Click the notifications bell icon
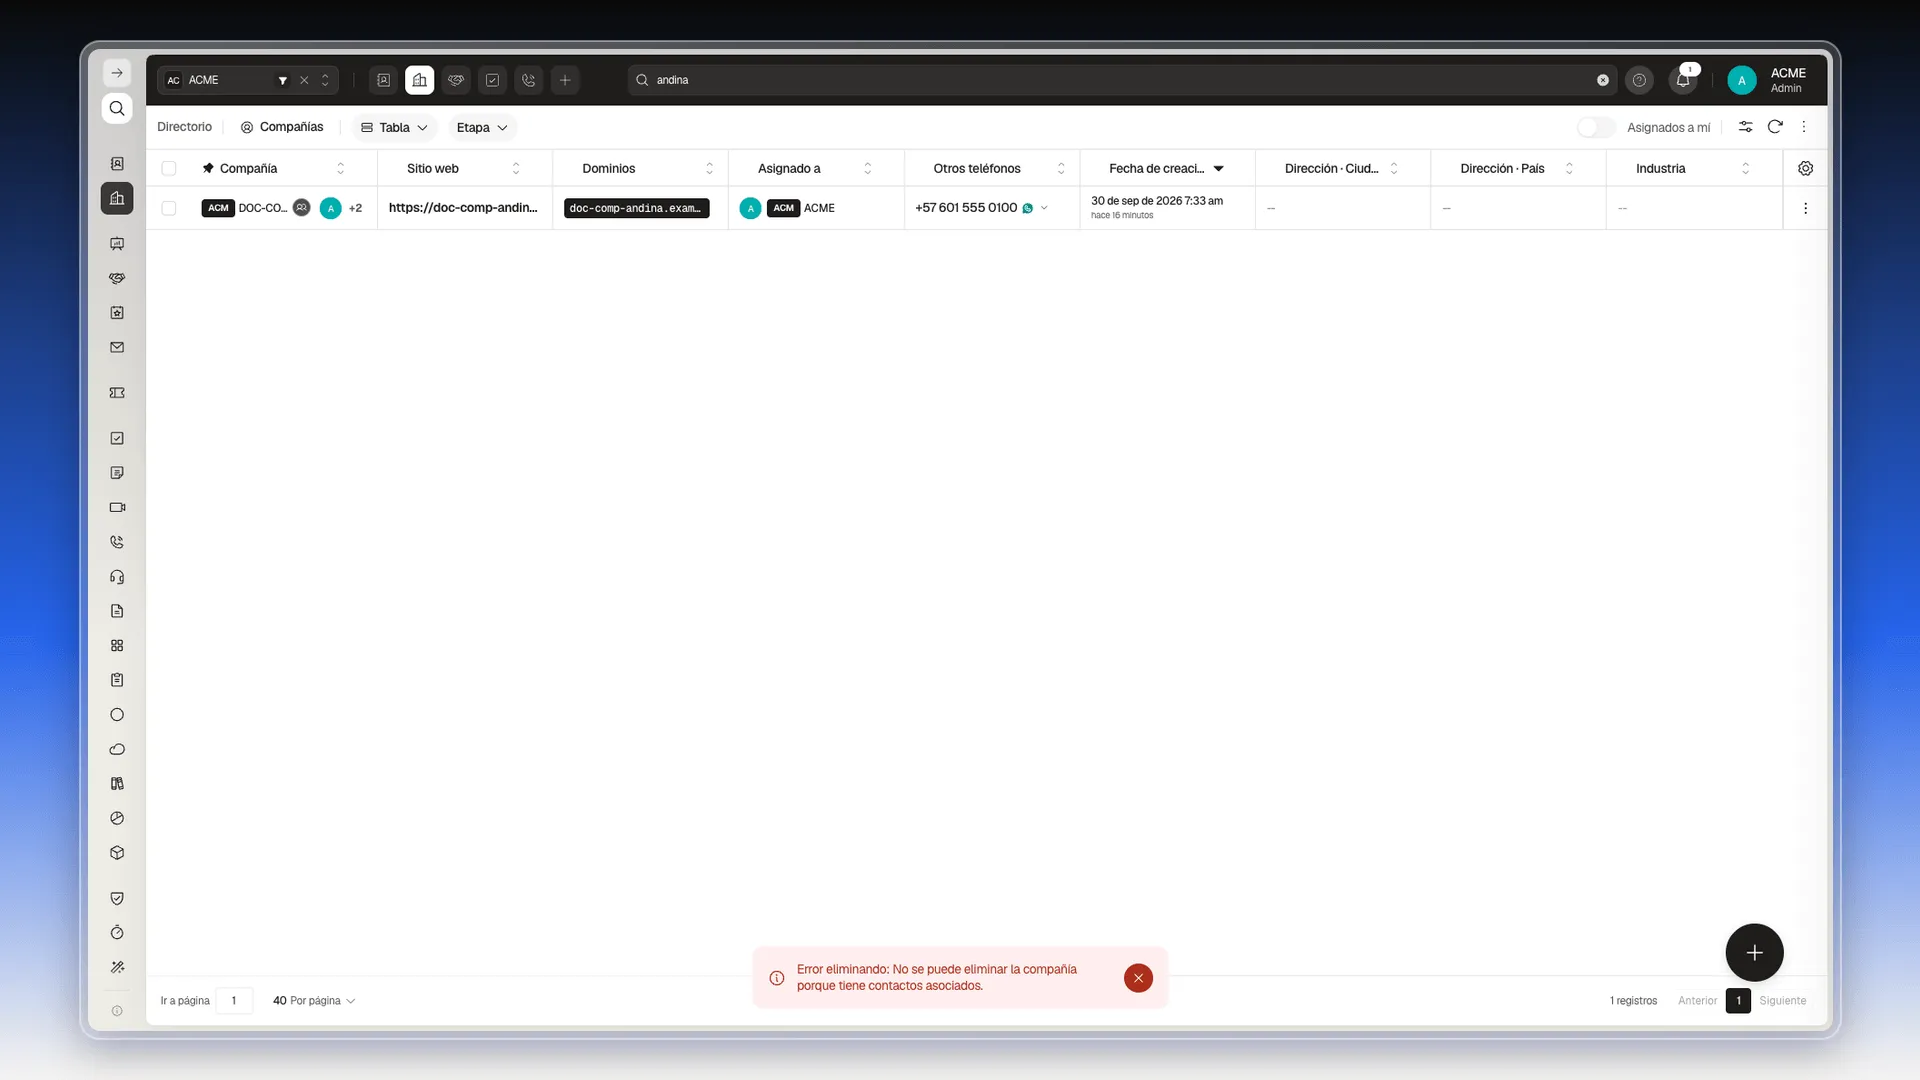 1683,80
